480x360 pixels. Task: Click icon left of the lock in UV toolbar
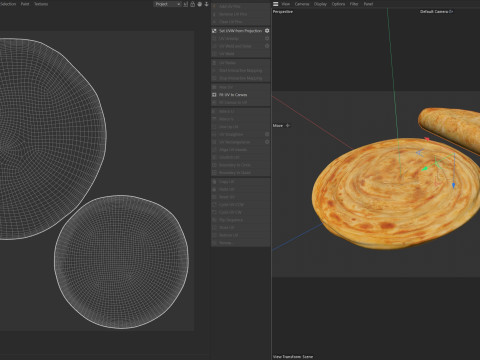[186, 4]
